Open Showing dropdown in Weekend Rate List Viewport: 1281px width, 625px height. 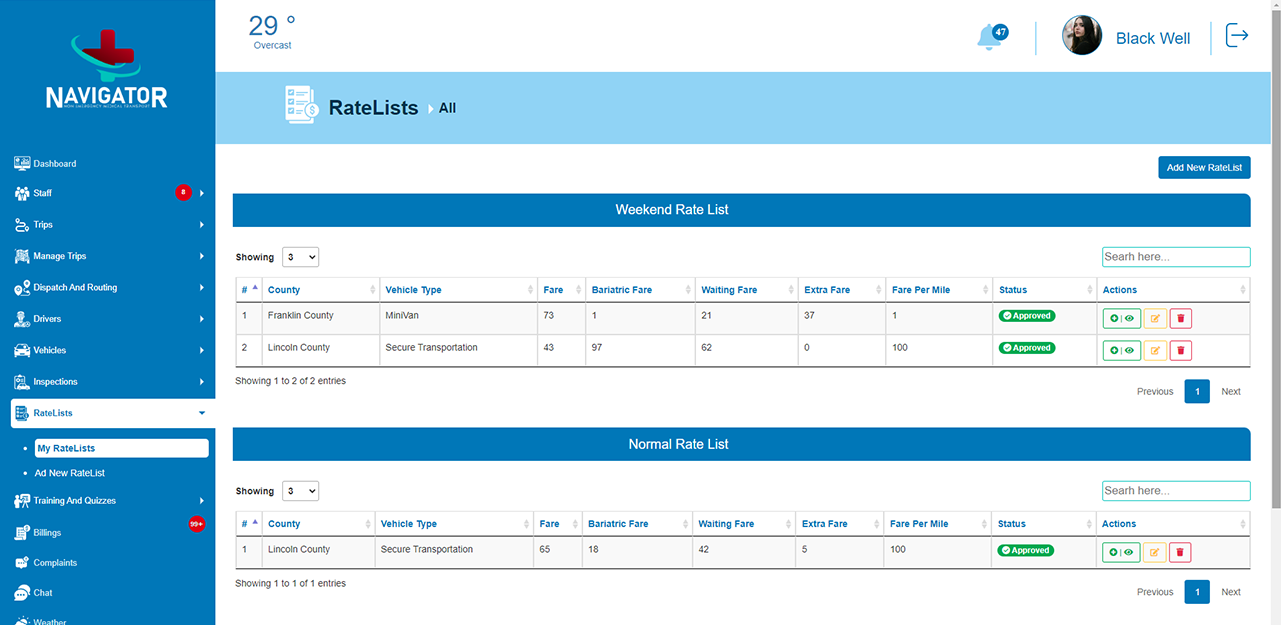click(300, 257)
